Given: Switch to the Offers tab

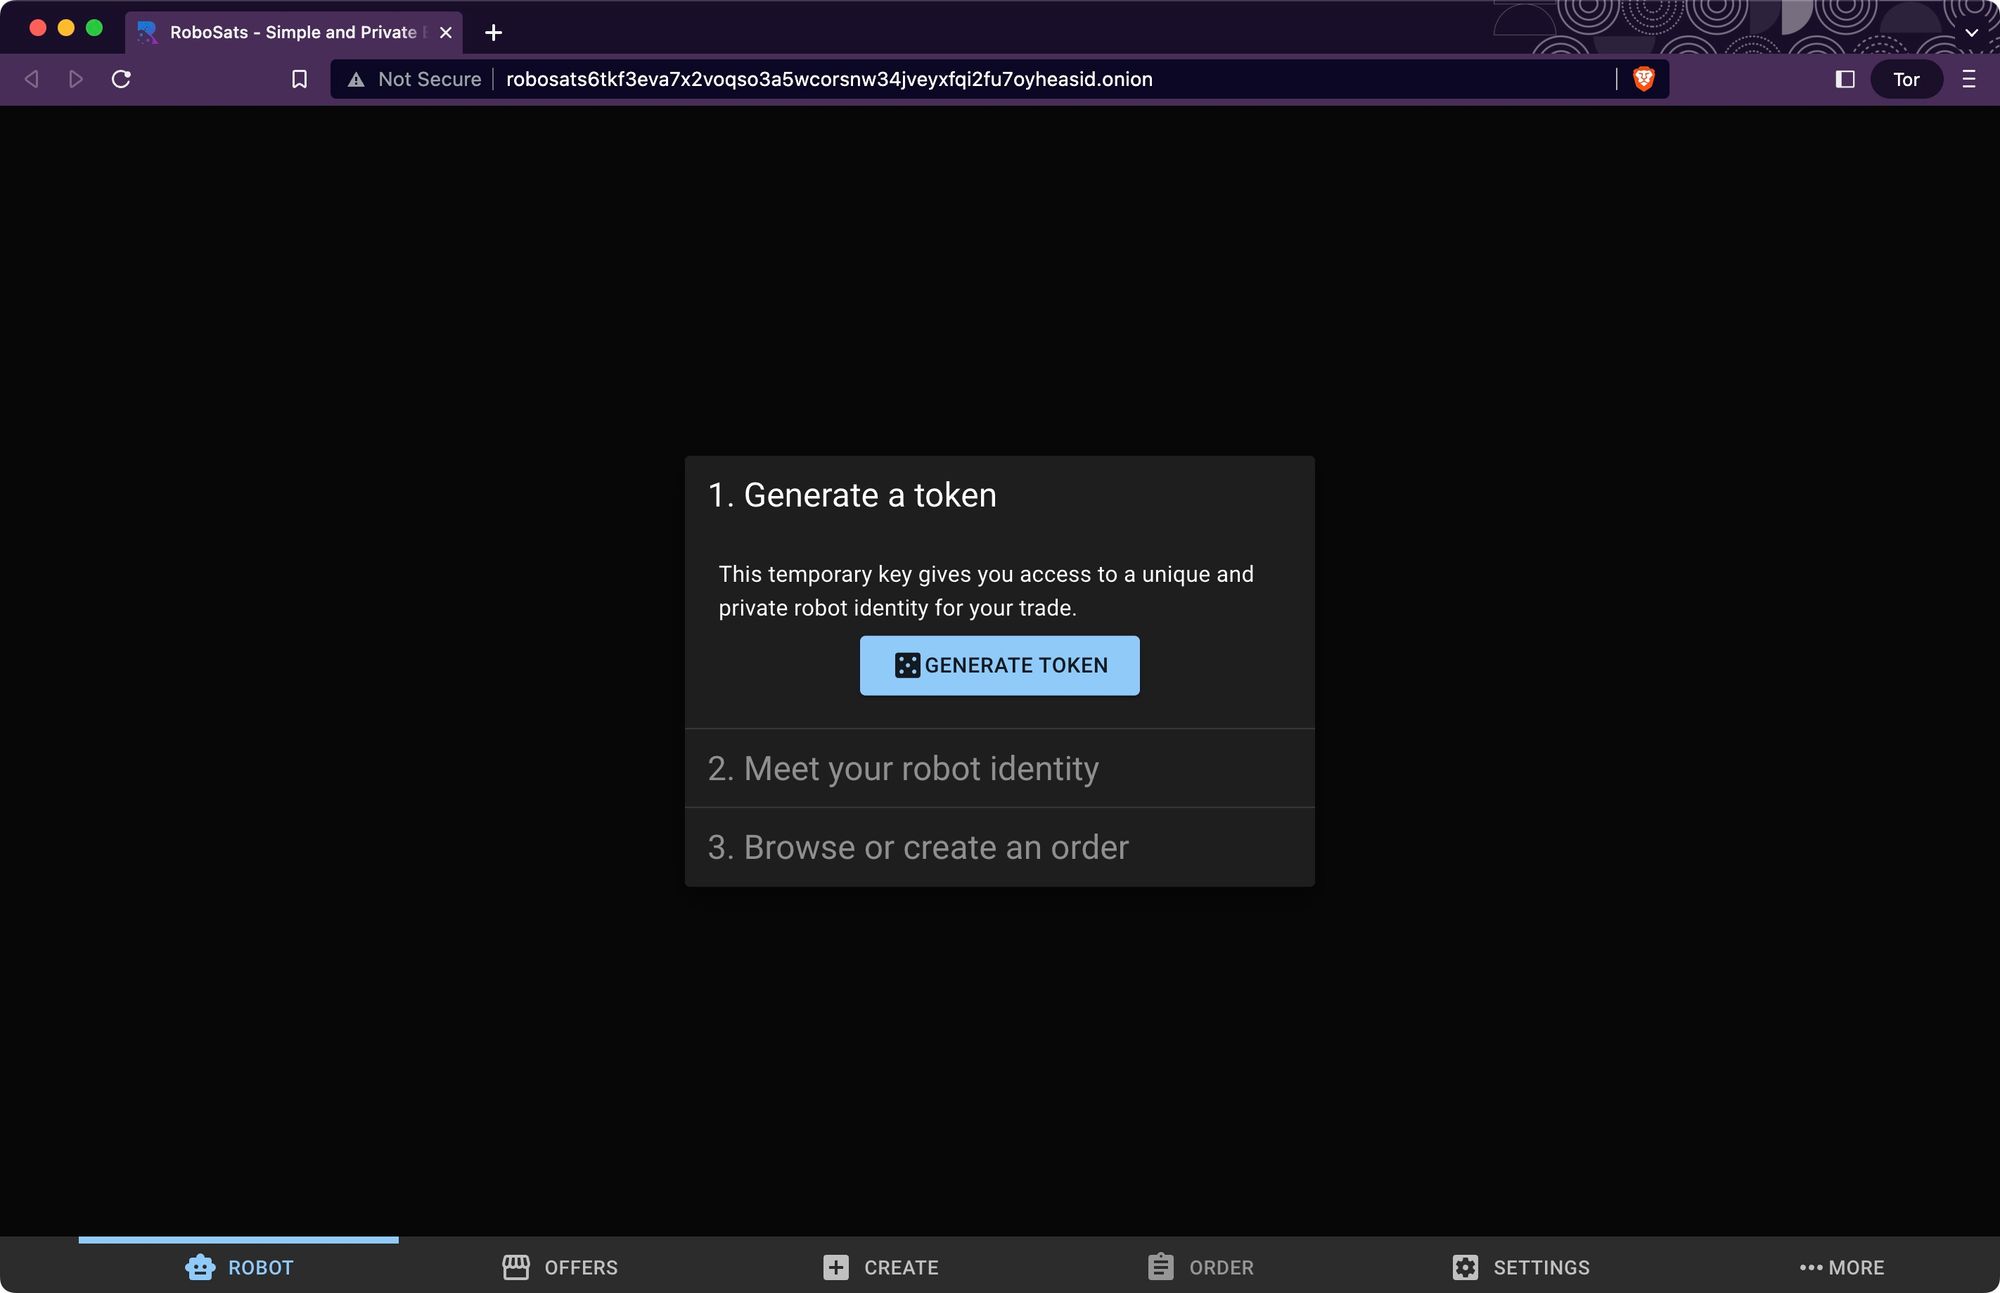Looking at the screenshot, I should coord(560,1267).
